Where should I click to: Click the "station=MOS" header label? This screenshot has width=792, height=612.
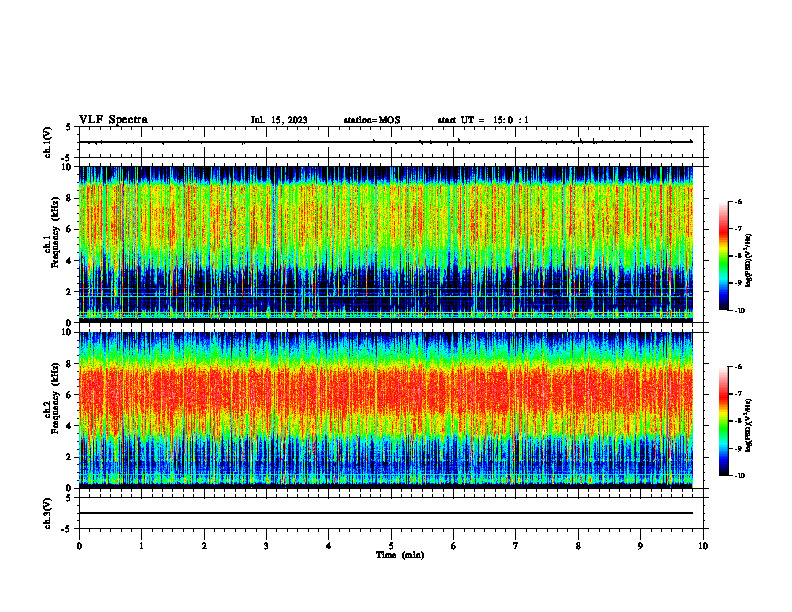372,120
